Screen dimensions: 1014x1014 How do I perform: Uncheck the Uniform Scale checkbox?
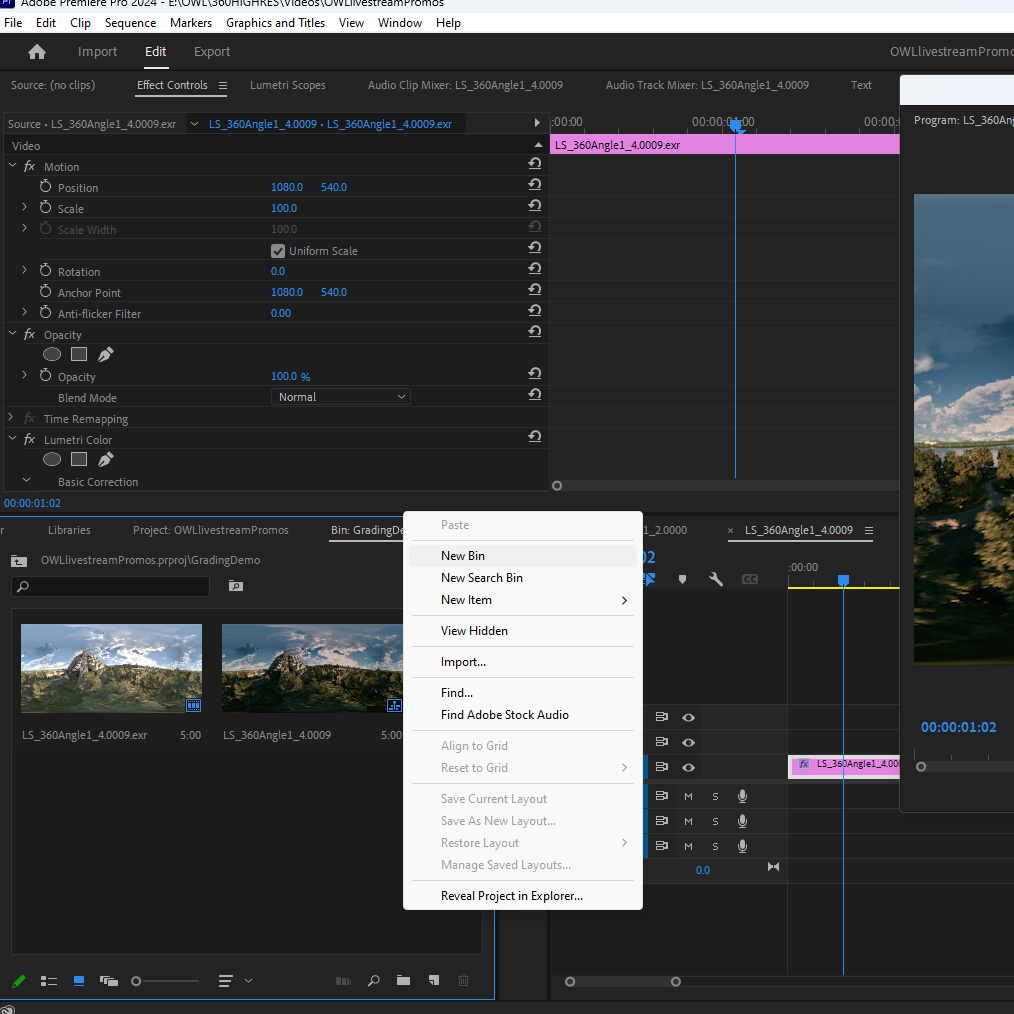(278, 251)
